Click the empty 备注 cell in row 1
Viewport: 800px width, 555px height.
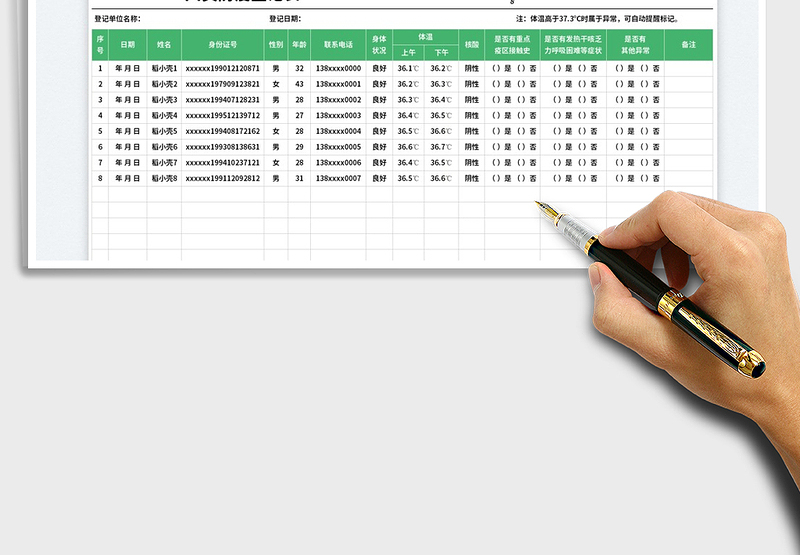(x=688, y=69)
